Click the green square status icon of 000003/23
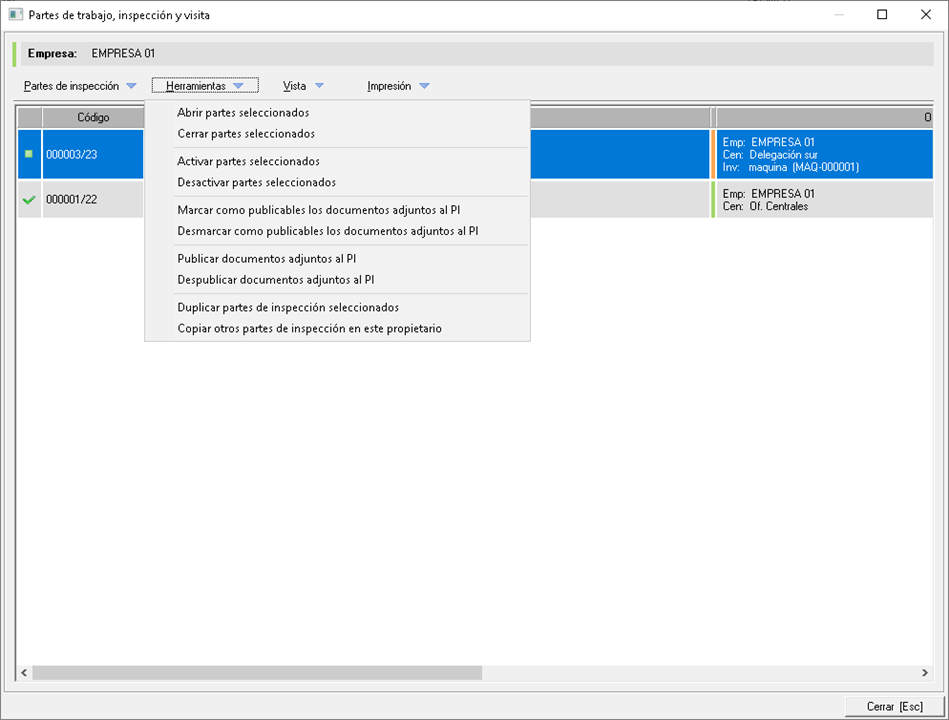949x720 pixels. coord(29,154)
